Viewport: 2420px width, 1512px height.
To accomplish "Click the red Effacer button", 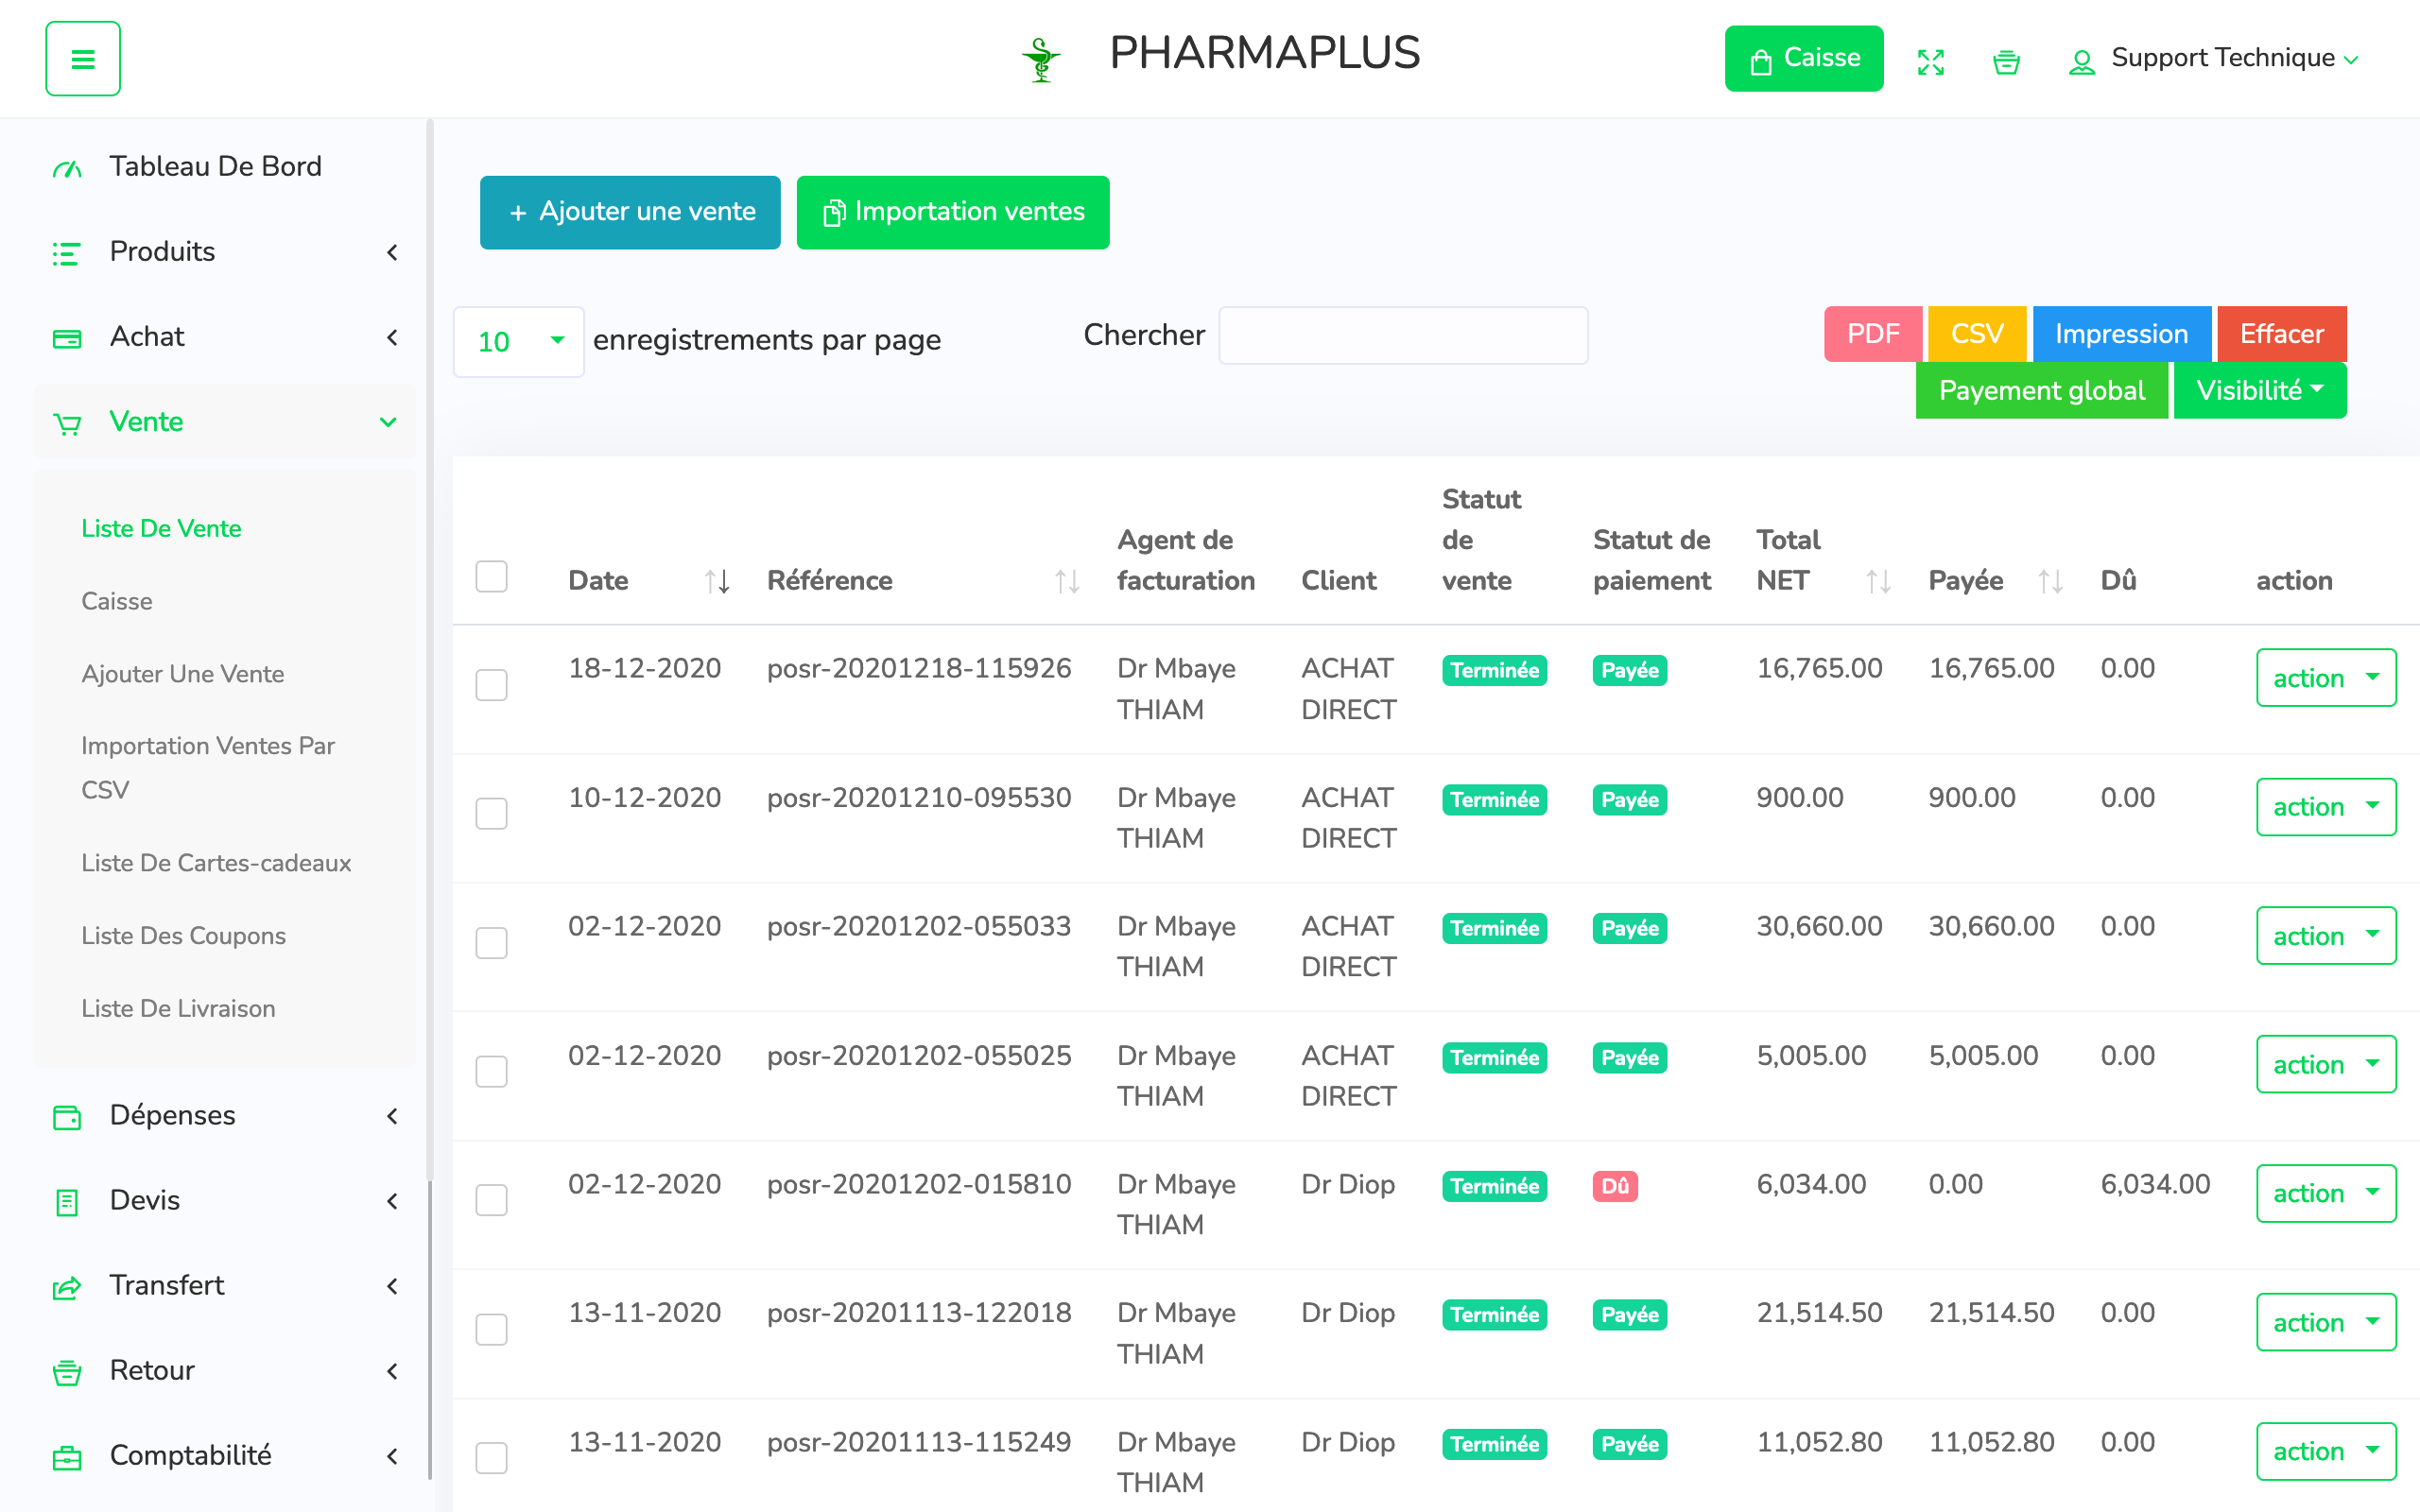I will [2282, 334].
